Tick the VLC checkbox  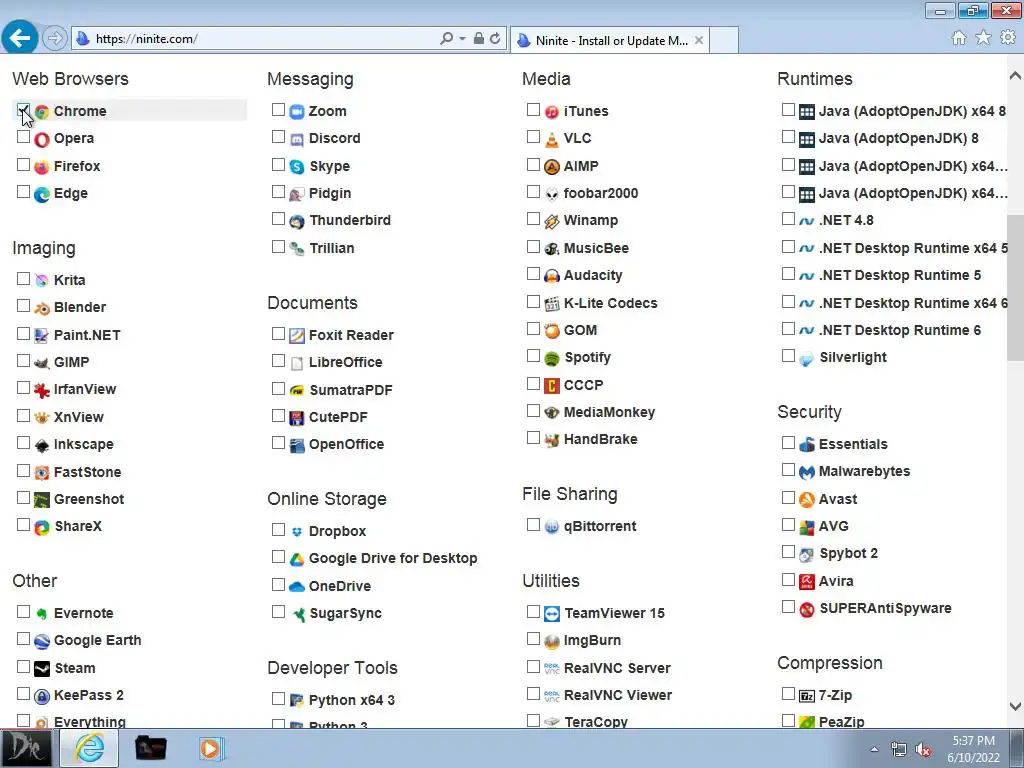point(533,137)
